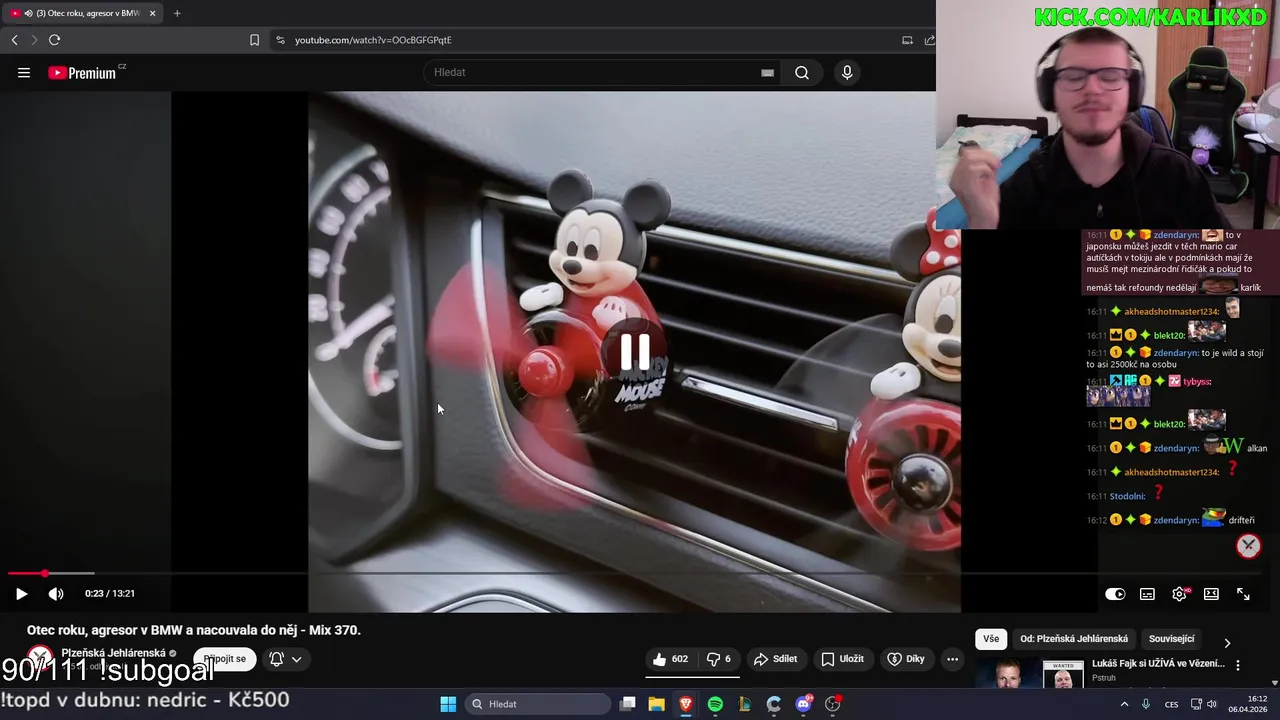Open the Windows Start menu
The image size is (1280, 720).
(x=448, y=704)
